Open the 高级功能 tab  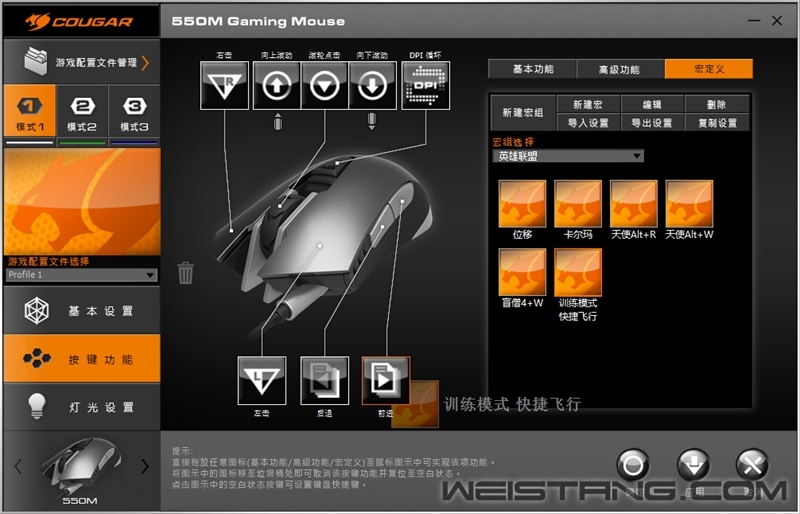pos(620,69)
